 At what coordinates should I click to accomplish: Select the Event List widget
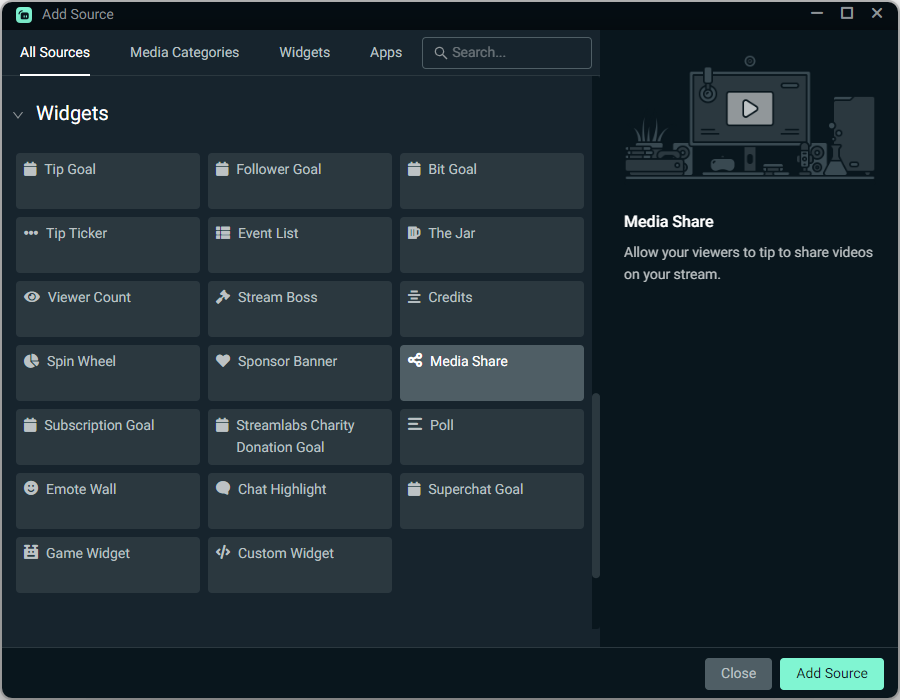299,245
